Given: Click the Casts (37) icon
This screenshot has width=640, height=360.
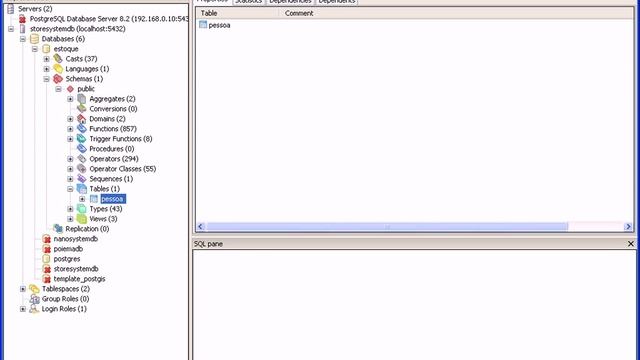Looking at the screenshot, I should (x=58, y=59).
